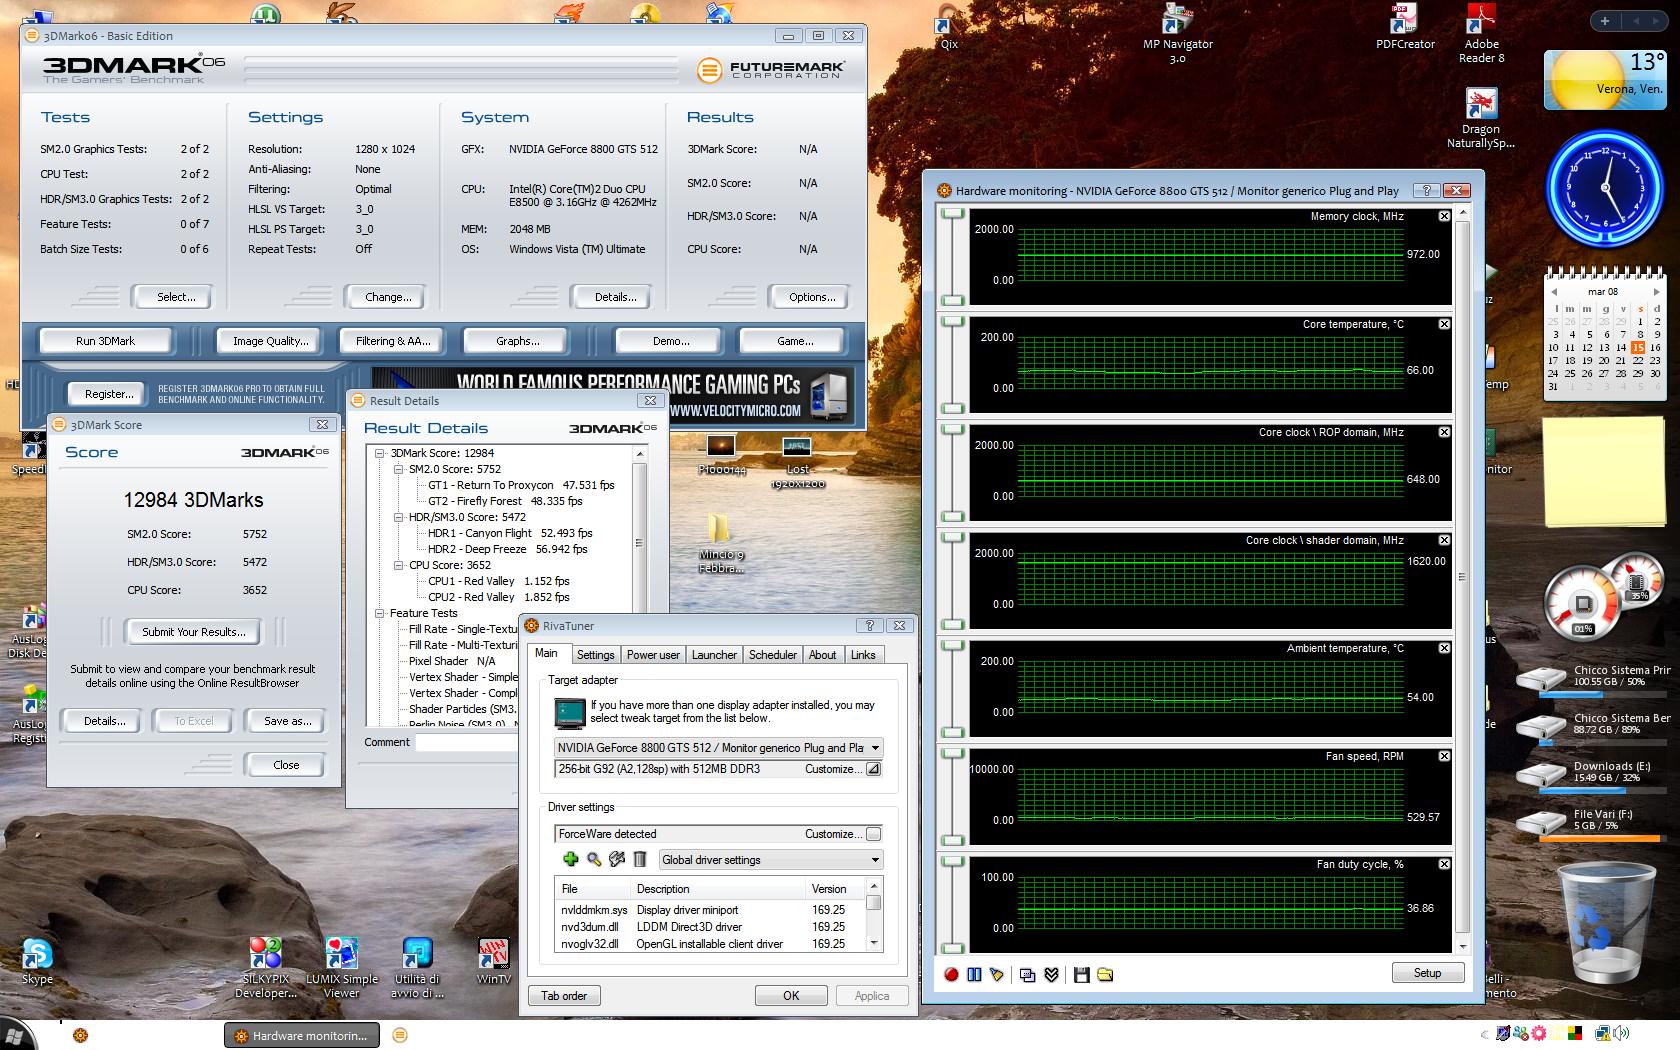This screenshot has height=1050, width=1680.
Task: Collapse the 3DMark Score: 12984 tree node
Action: pyautogui.click(x=380, y=453)
